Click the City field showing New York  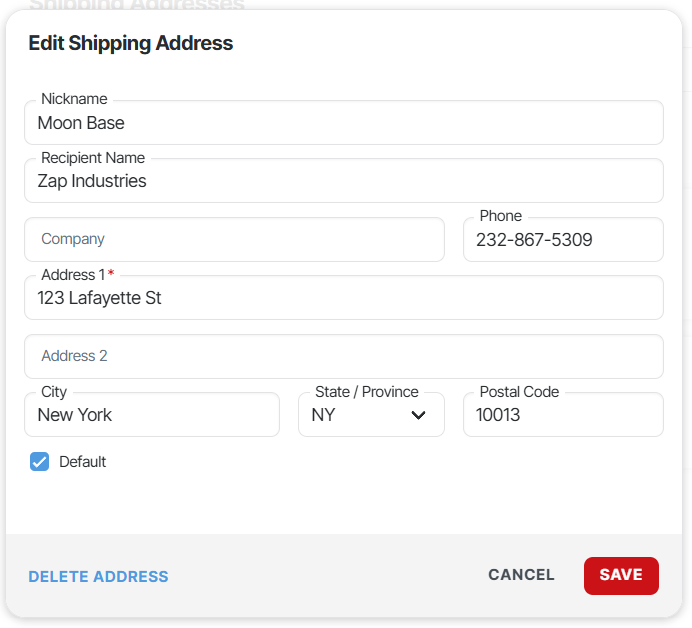(152, 415)
